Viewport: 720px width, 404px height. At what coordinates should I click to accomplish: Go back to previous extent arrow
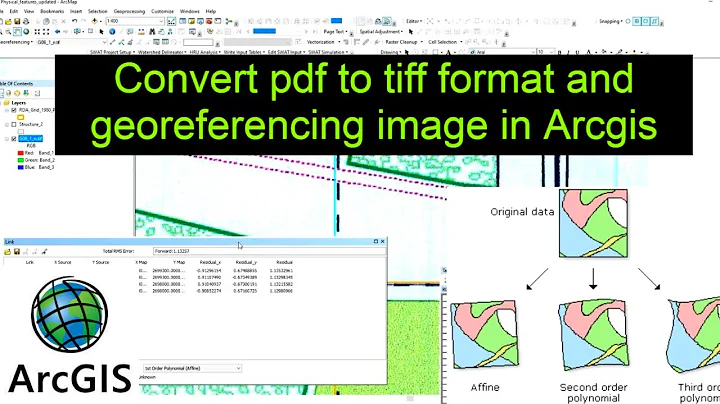click(57, 32)
